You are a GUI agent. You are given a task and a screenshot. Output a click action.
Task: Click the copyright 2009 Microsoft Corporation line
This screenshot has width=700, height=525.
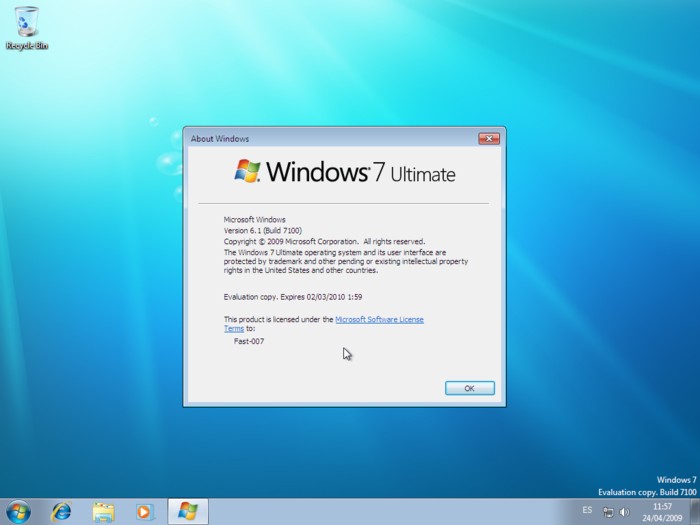324,242
